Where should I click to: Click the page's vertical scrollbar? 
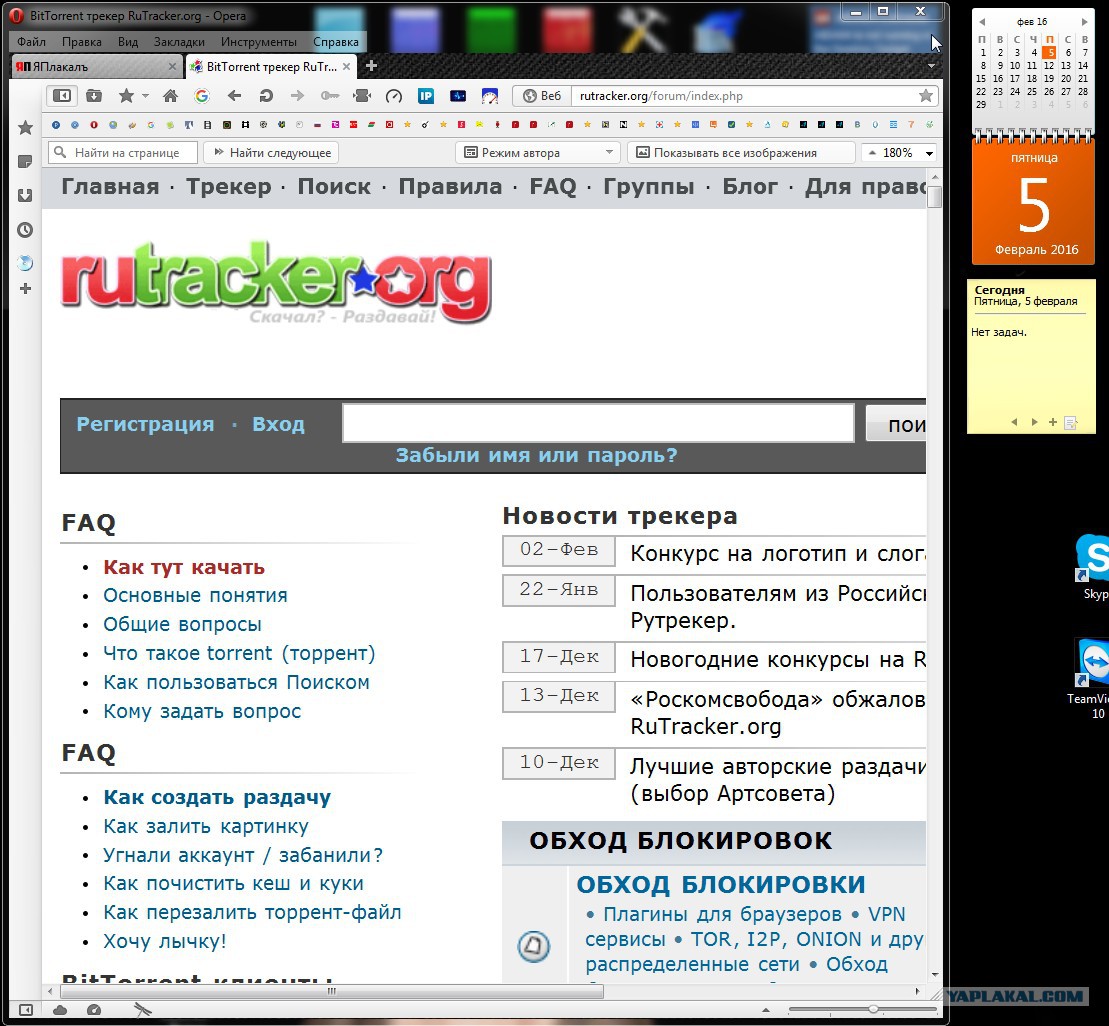tap(934, 196)
